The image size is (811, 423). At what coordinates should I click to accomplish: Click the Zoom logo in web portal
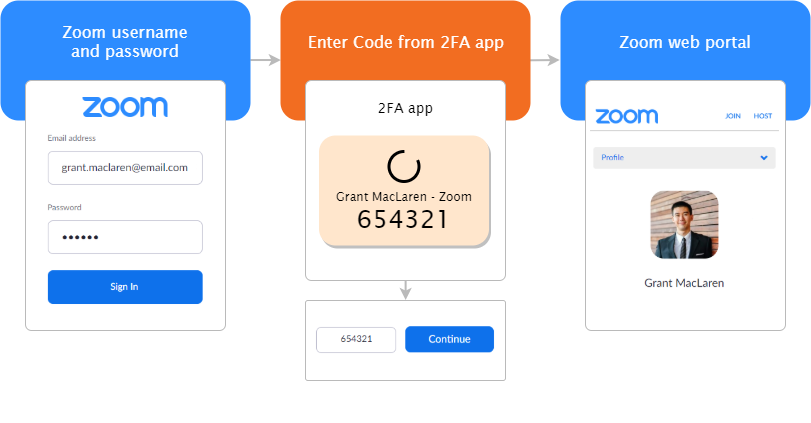tap(626, 116)
